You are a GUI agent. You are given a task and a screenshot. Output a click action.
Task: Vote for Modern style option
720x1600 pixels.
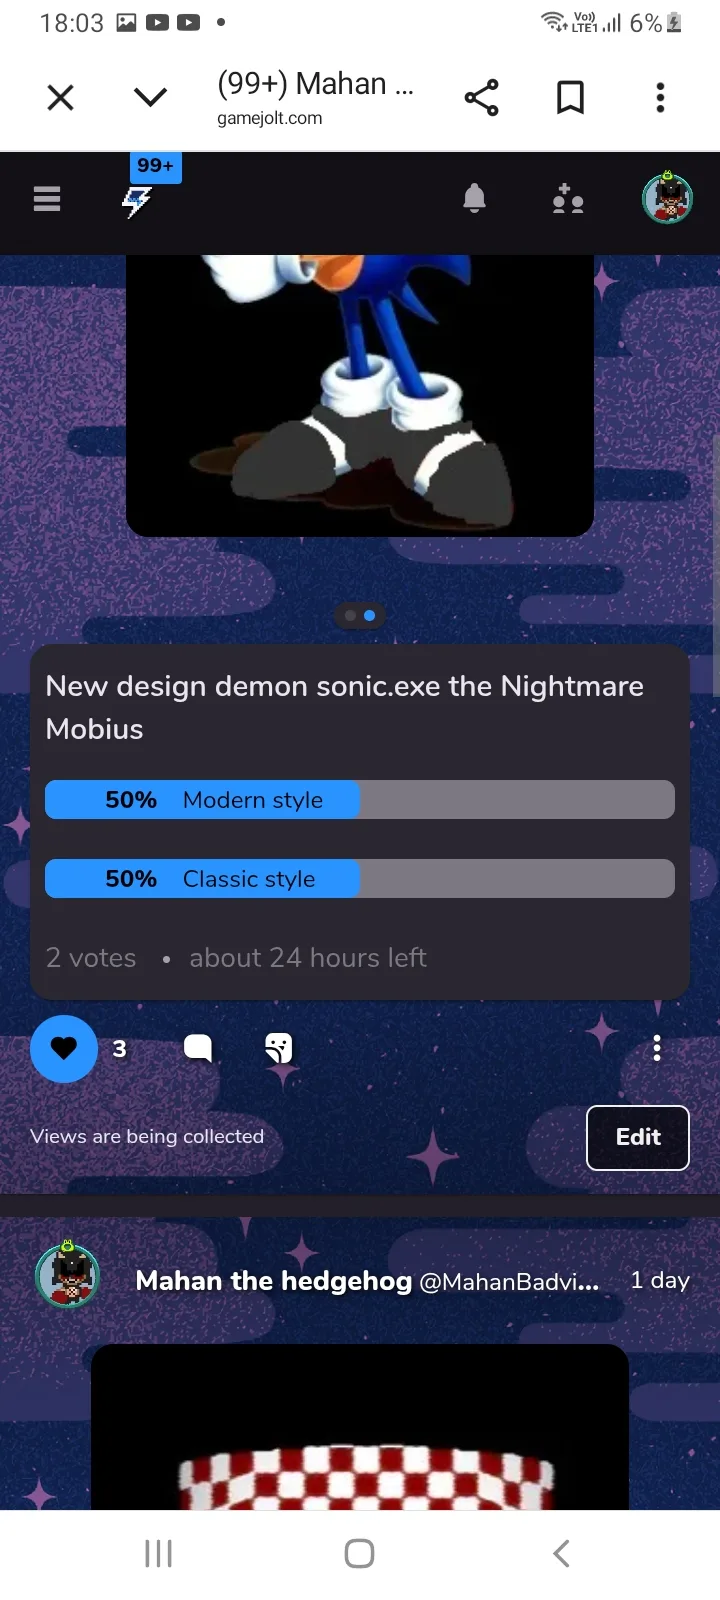tap(360, 800)
